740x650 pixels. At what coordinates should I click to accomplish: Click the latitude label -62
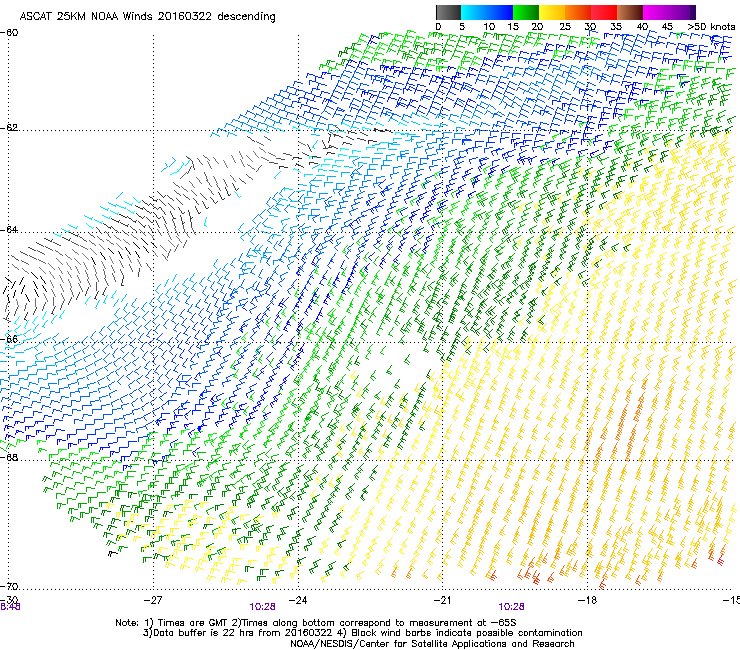(9, 128)
